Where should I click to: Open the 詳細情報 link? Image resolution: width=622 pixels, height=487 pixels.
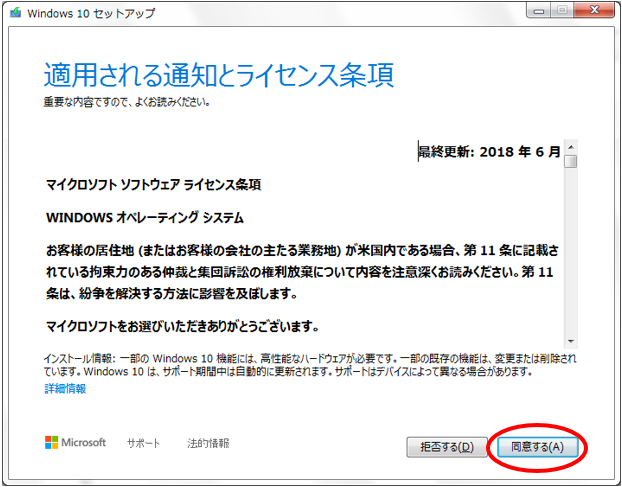coord(65,389)
